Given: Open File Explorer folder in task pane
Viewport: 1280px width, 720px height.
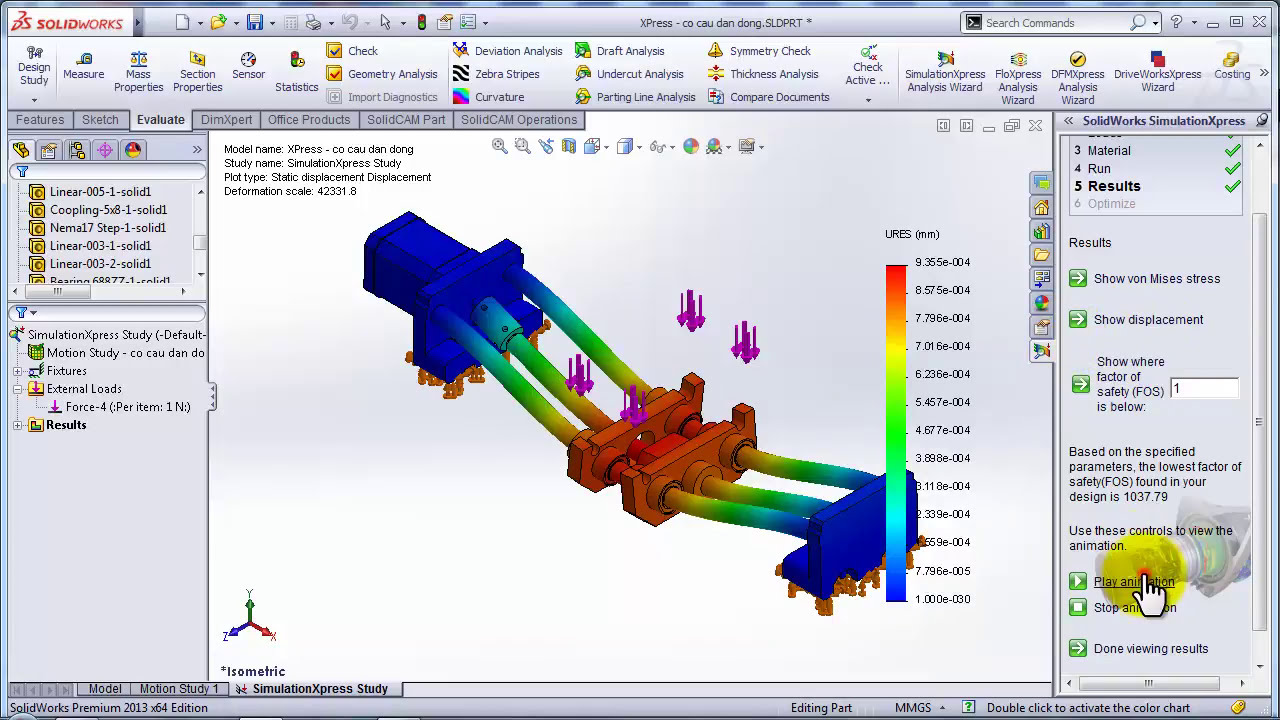Looking at the screenshot, I should 1041,255.
